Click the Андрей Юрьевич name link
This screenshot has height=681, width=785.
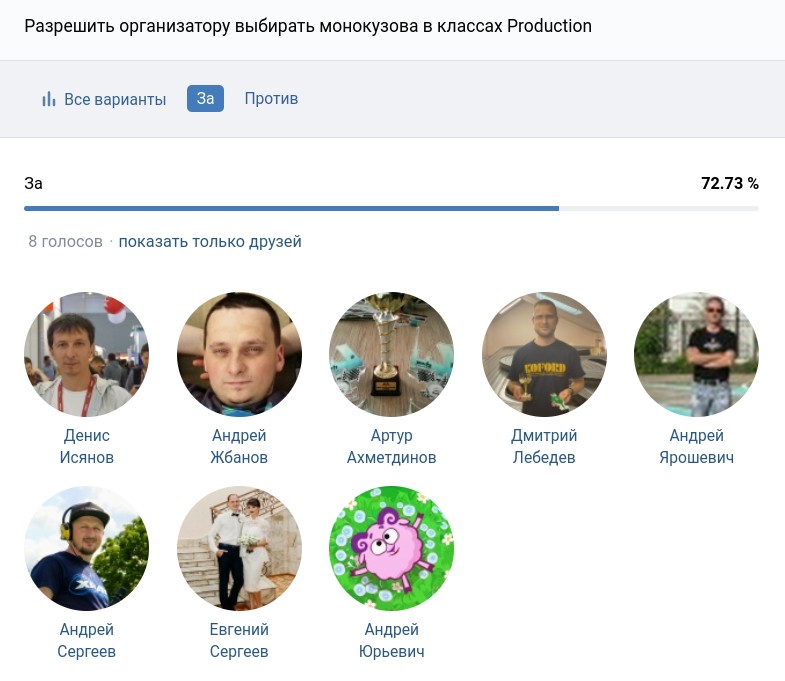391,641
